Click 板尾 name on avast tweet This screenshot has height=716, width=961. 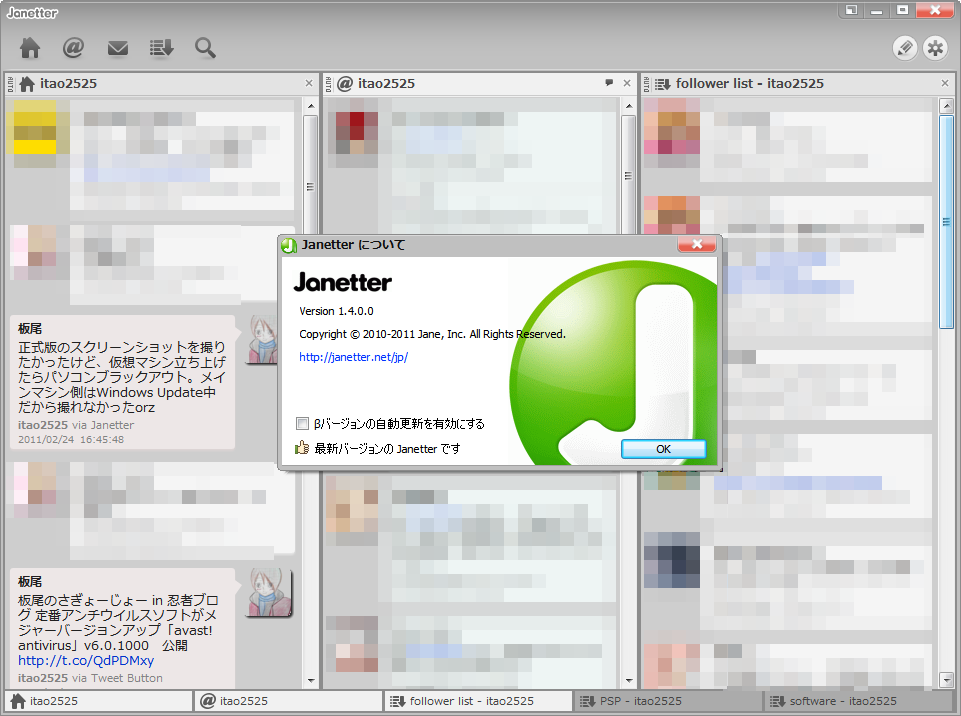(x=30, y=582)
